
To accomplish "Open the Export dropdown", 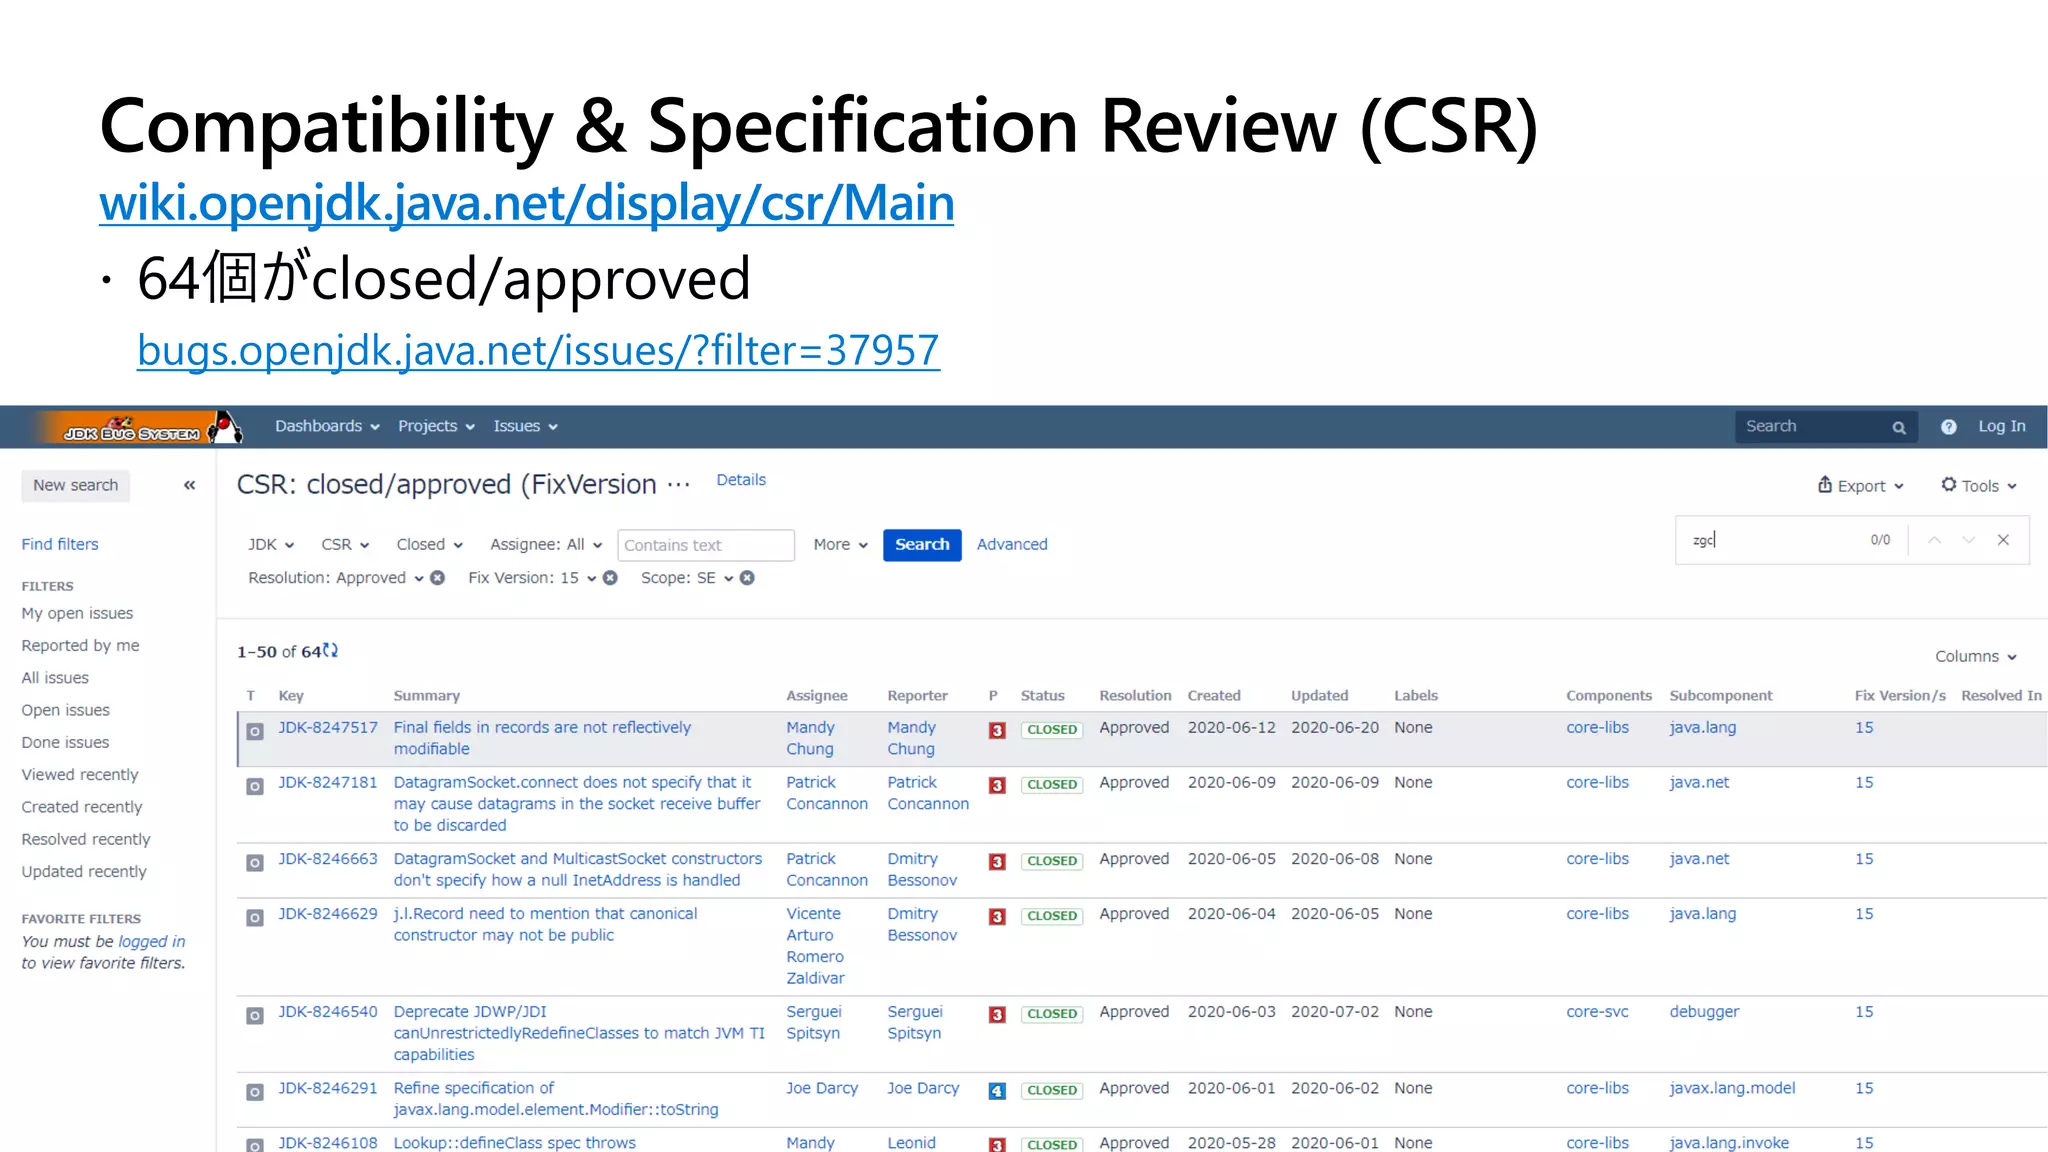I will pos(1861,486).
